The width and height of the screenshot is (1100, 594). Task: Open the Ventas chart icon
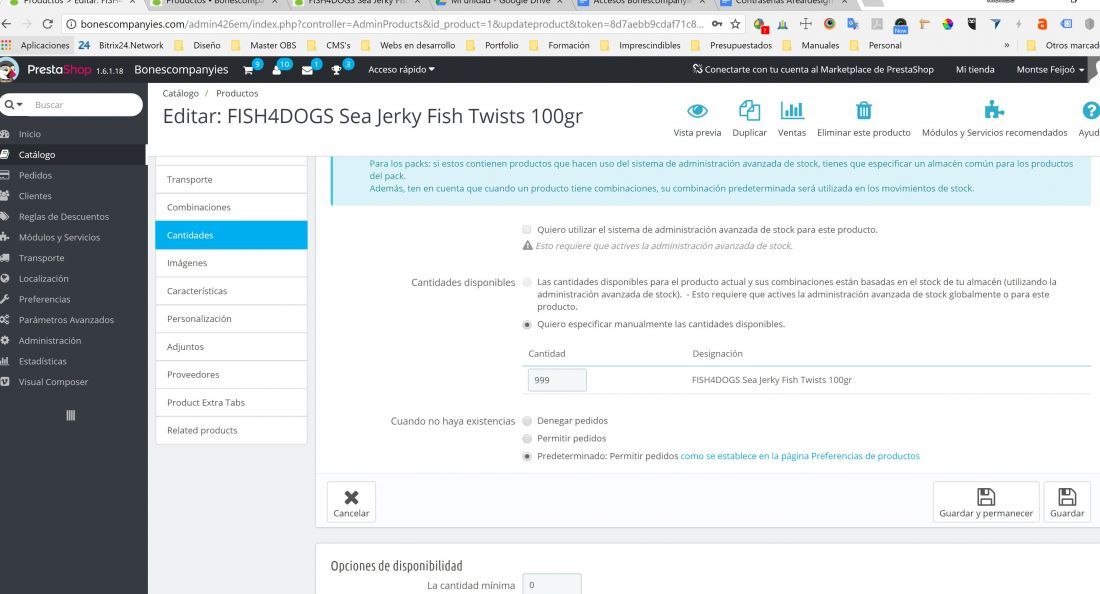click(x=792, y=111)
